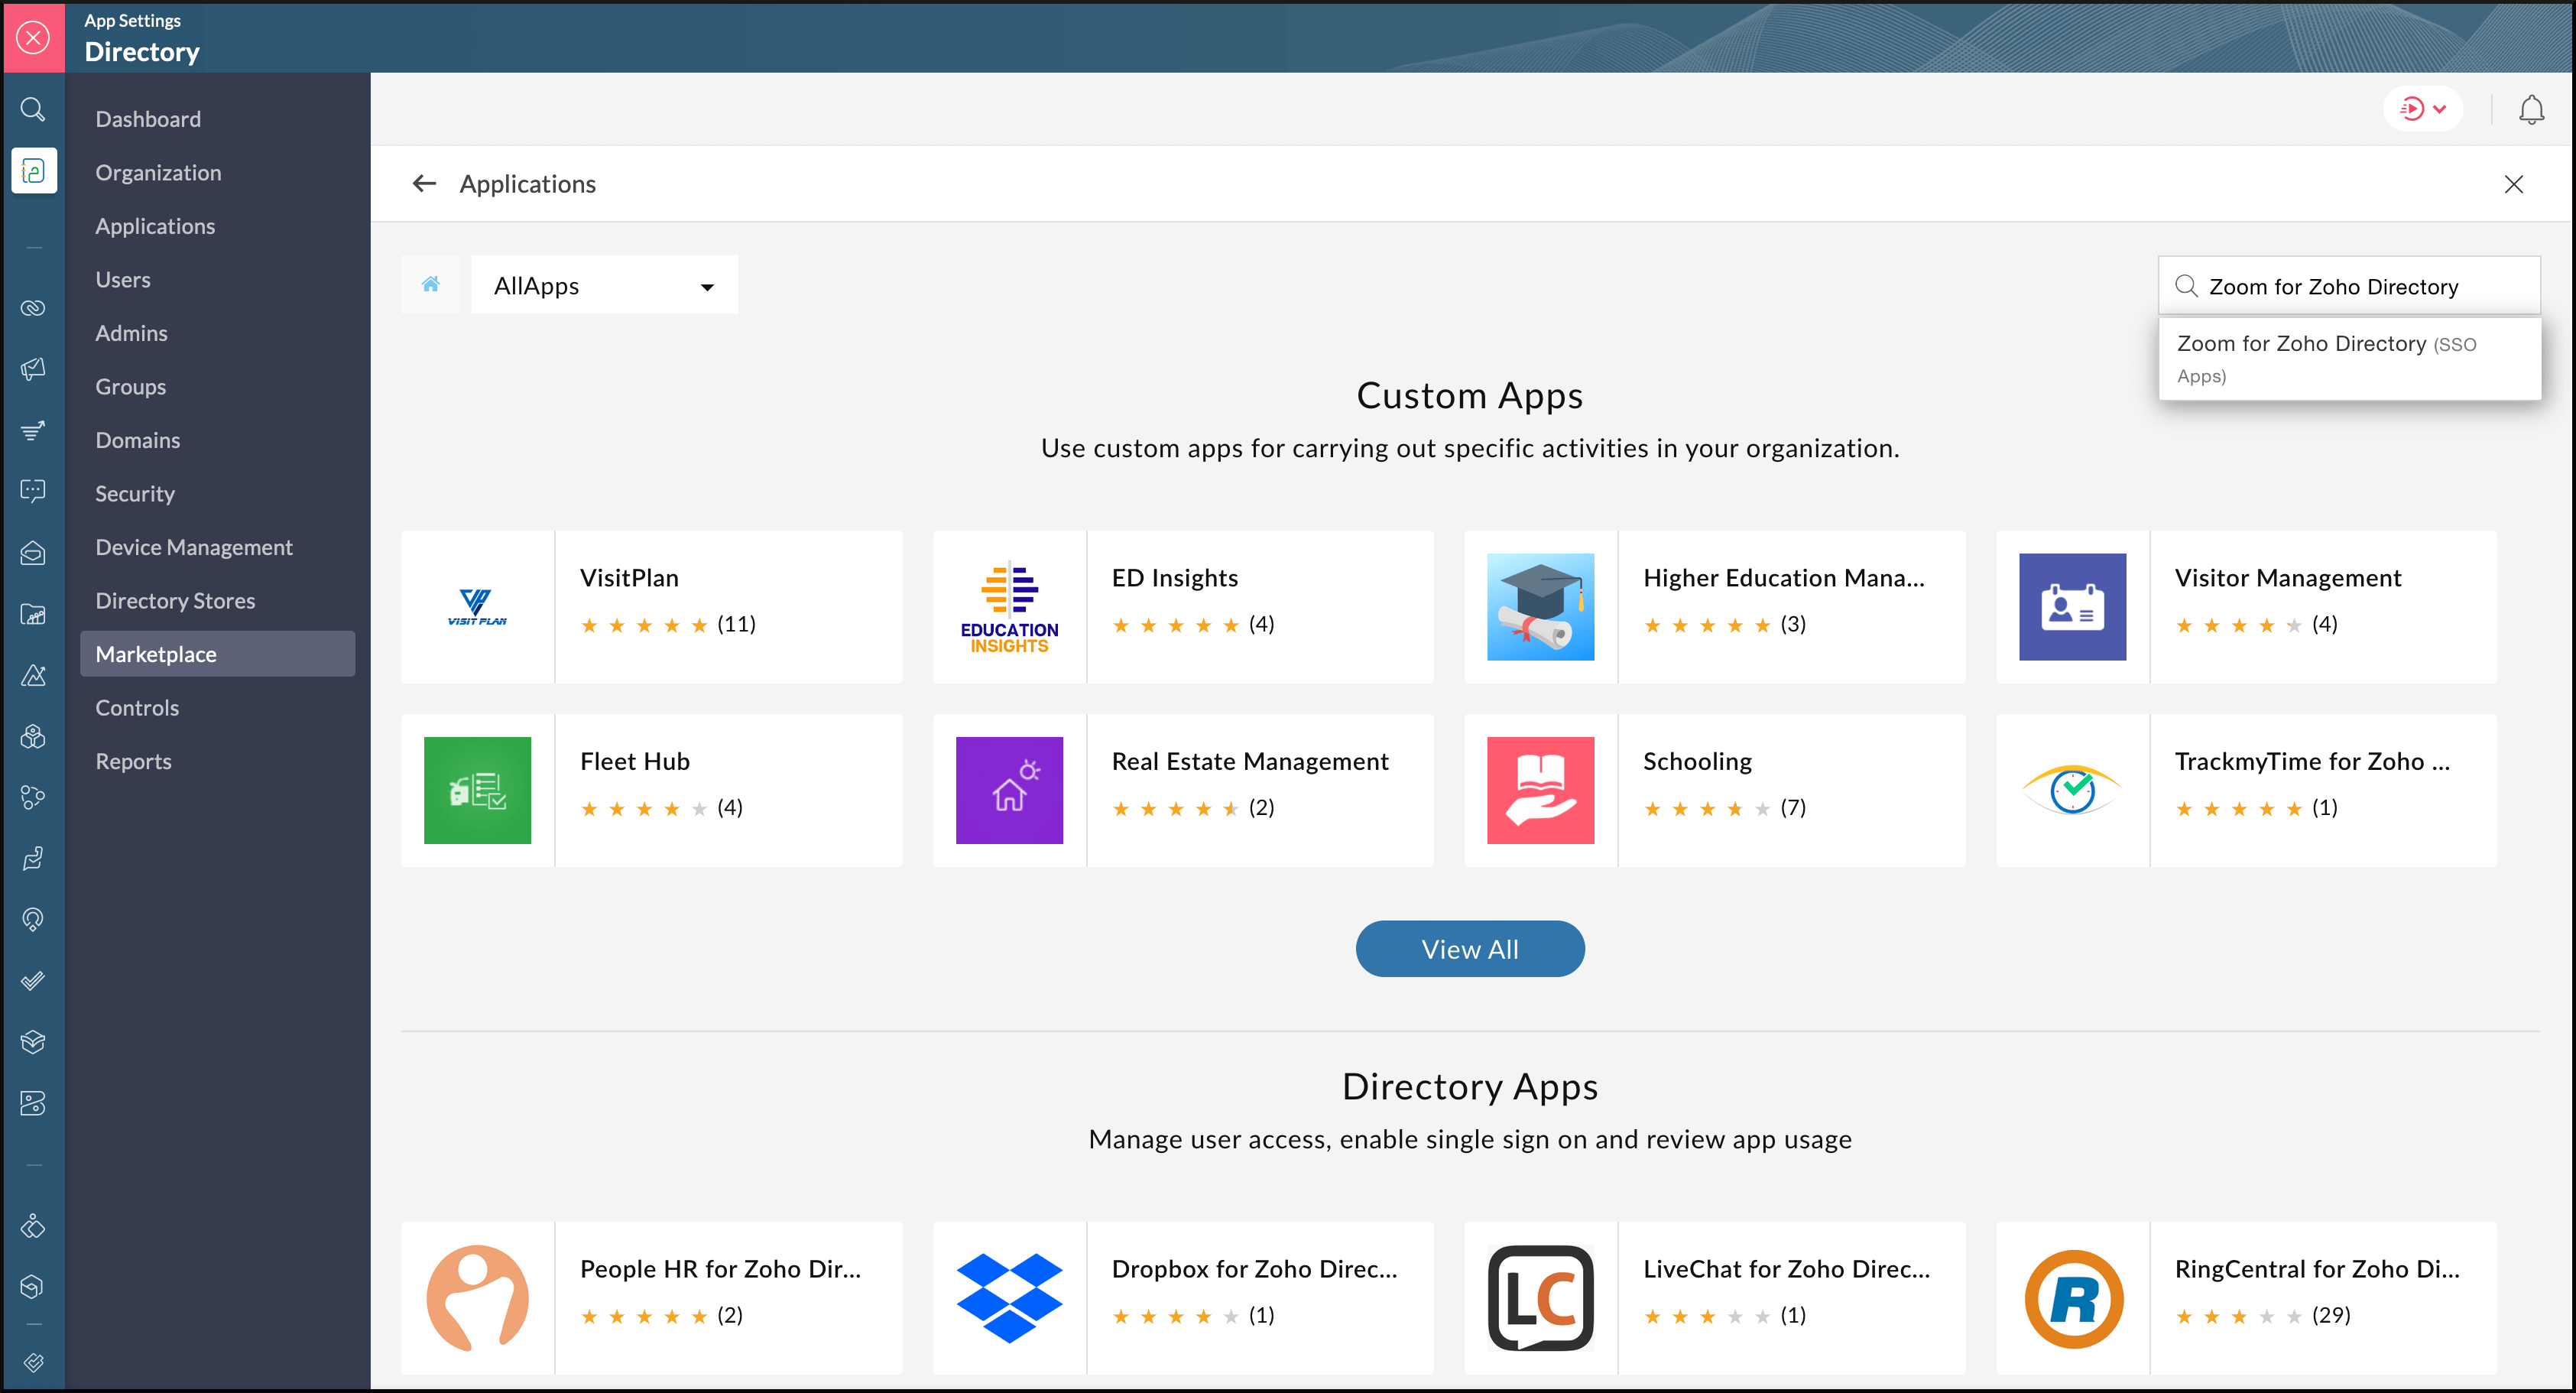This screenshot has height=1393, width=2576.
Task: Open the Dropbox for Zoho Directory app icon
Action: click(x=1008, y=1298)
